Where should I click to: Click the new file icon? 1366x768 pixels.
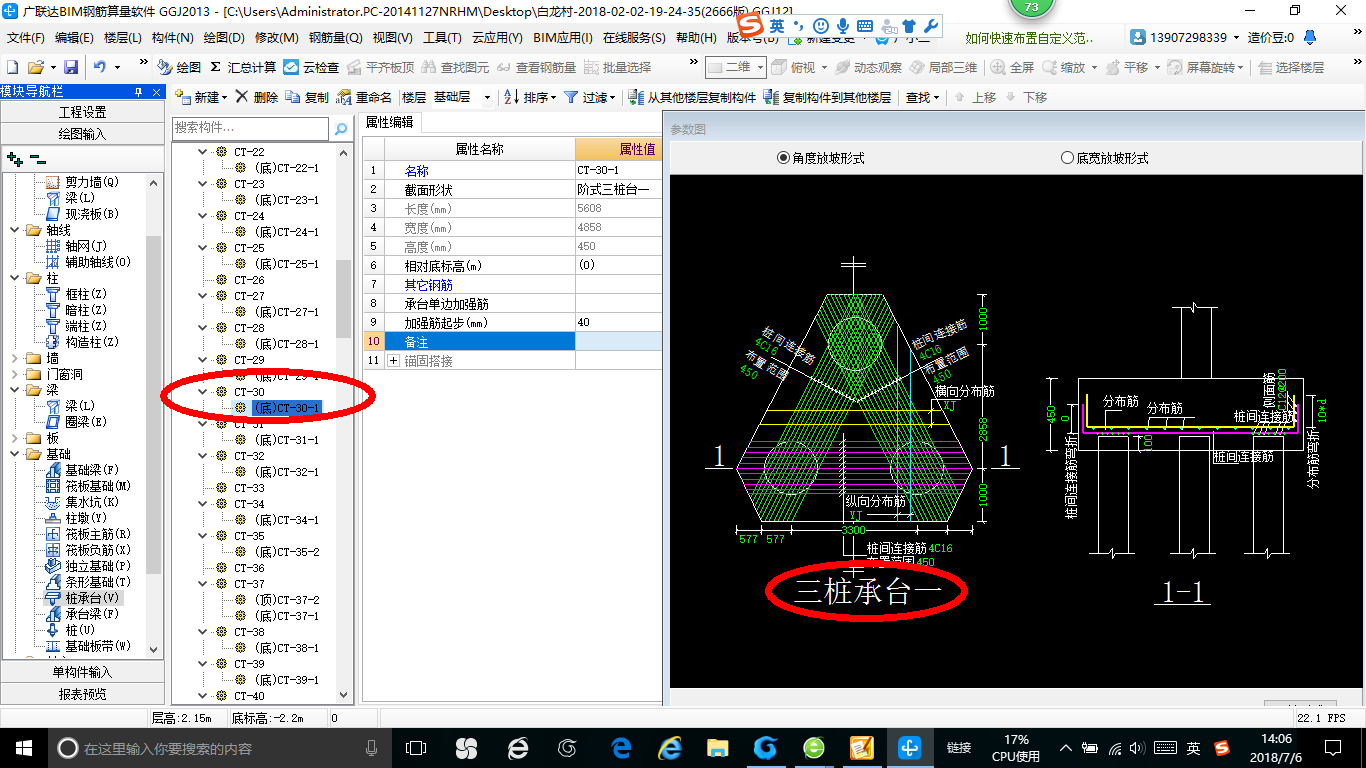[13, 67]
